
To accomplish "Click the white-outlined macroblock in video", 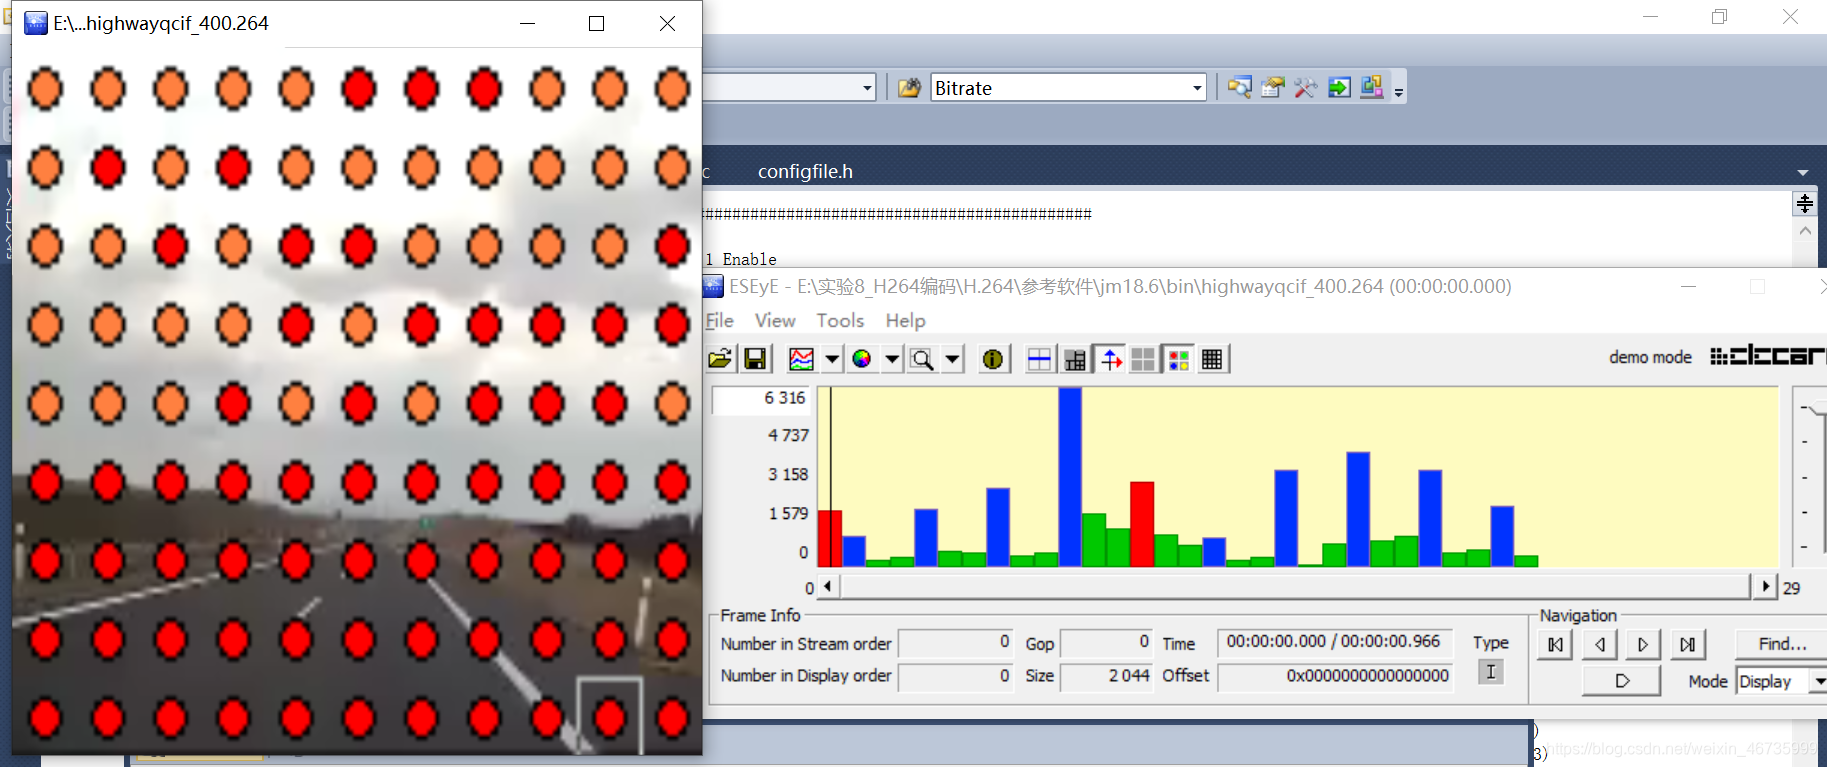I will click(x=610, y=716).
